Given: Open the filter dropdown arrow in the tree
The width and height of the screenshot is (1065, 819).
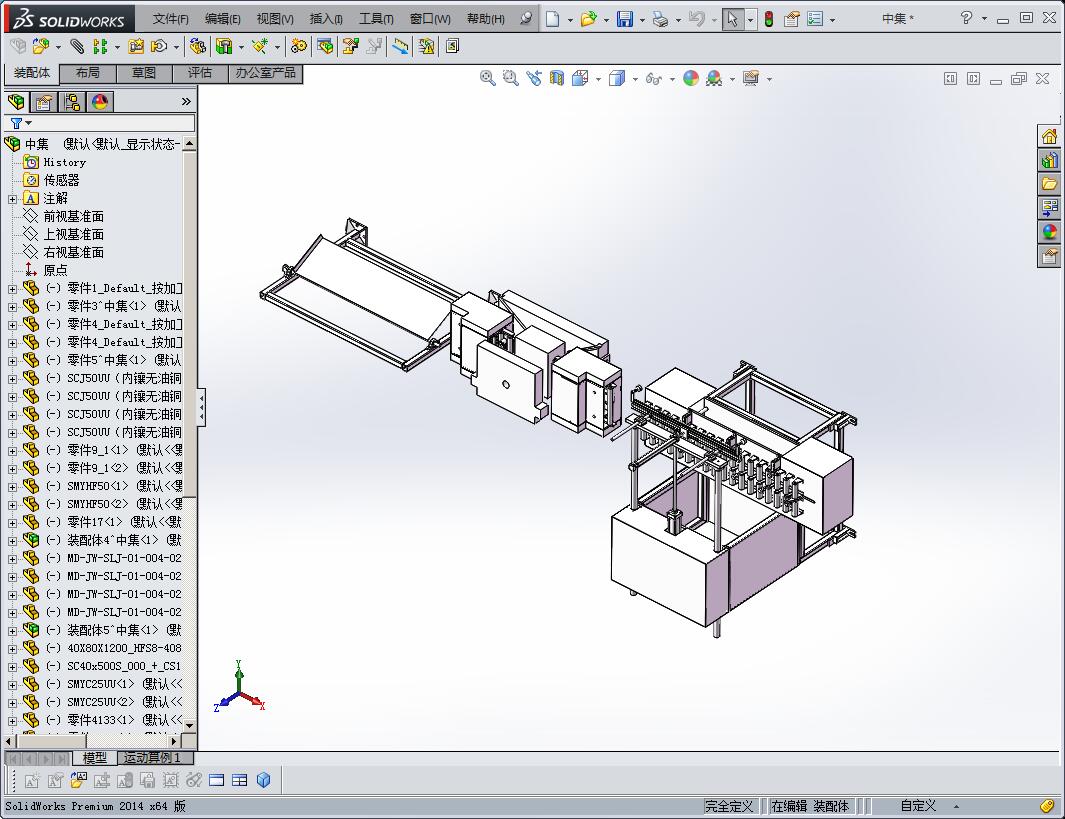Looking at the screenshot, I should pyautogui.click(x=29, y=123).
